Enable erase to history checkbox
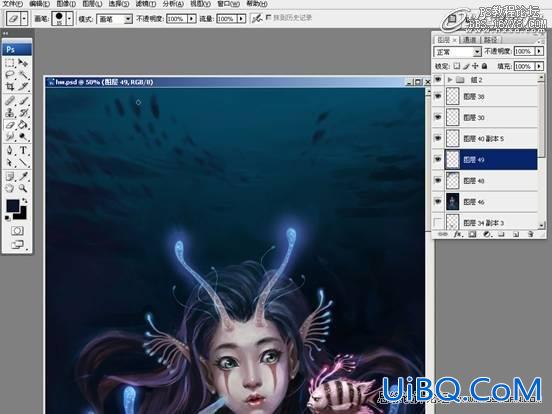Screen dimensions: 552x414 click(x=269, y=17)
